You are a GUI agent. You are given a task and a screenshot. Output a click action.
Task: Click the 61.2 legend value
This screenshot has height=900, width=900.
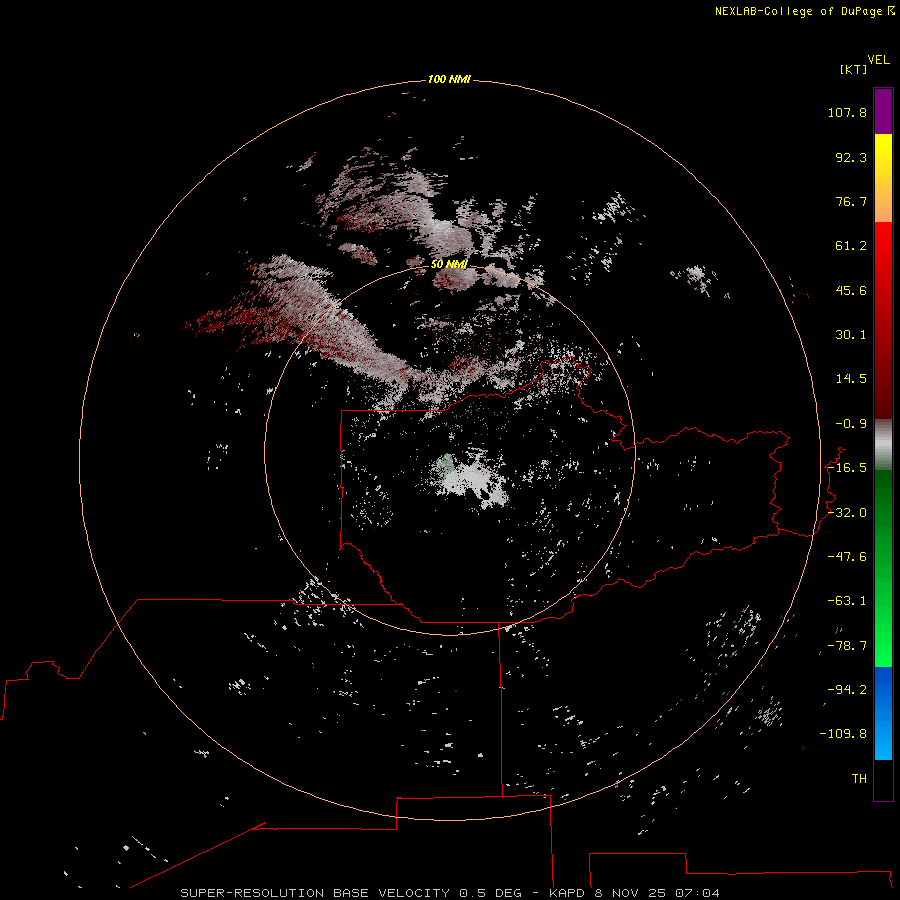(851, 246)
